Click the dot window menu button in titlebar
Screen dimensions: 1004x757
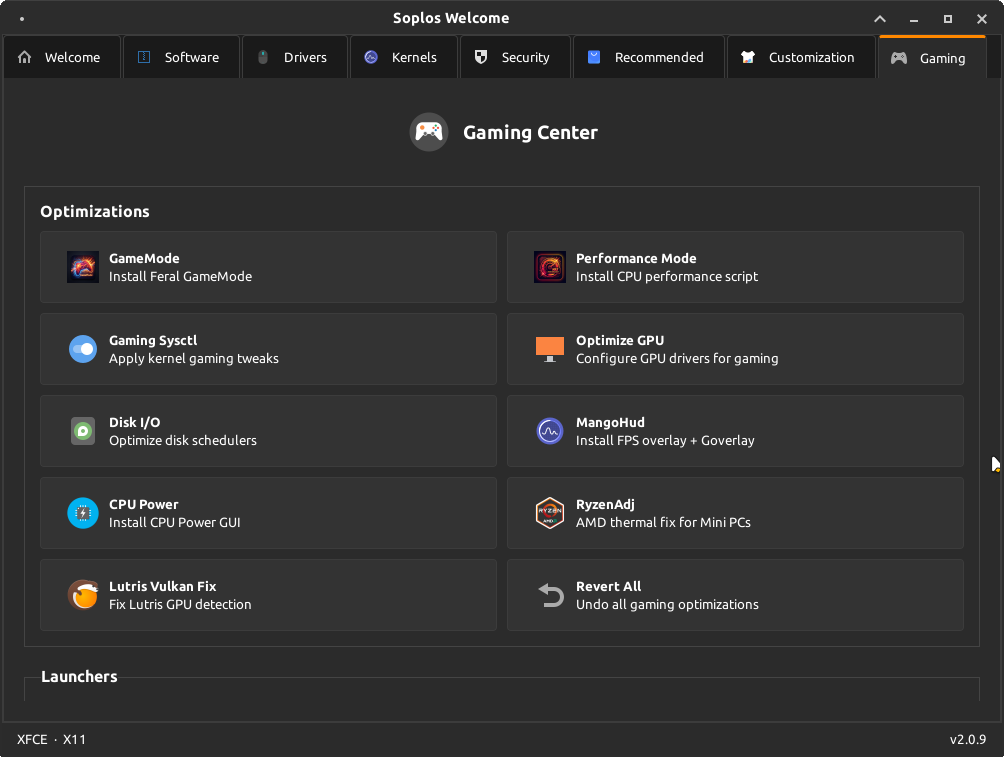tap(22, 19)
